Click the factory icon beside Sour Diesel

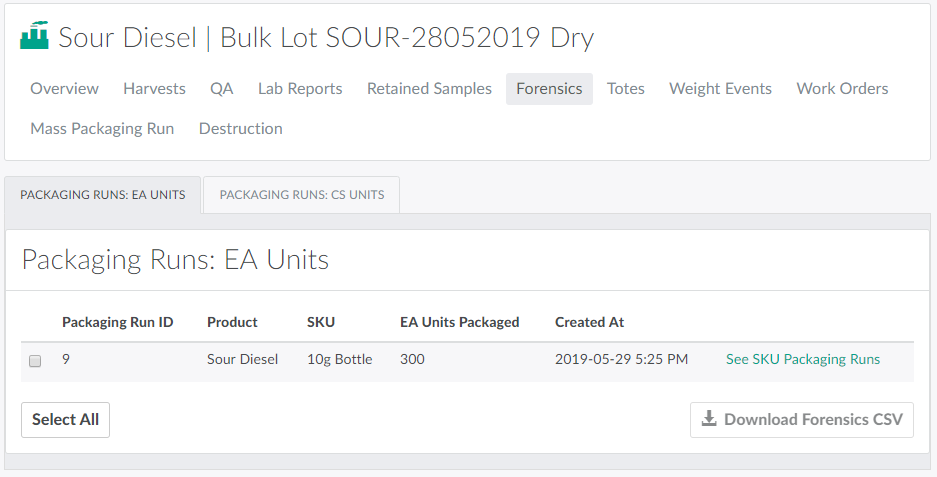[34, 37]
